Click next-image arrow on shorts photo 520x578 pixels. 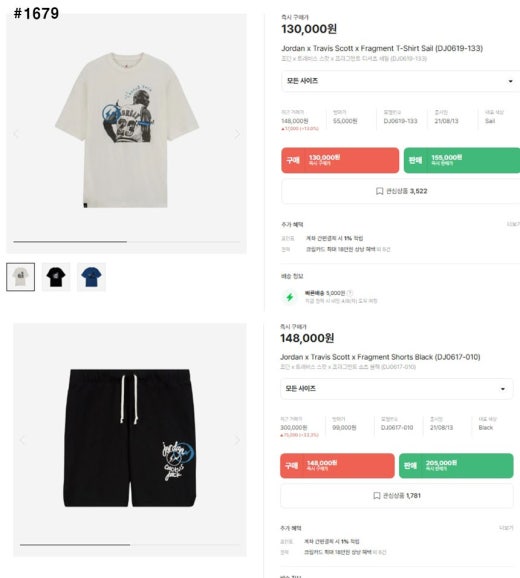pyautogui.click(x=237, y=440)
